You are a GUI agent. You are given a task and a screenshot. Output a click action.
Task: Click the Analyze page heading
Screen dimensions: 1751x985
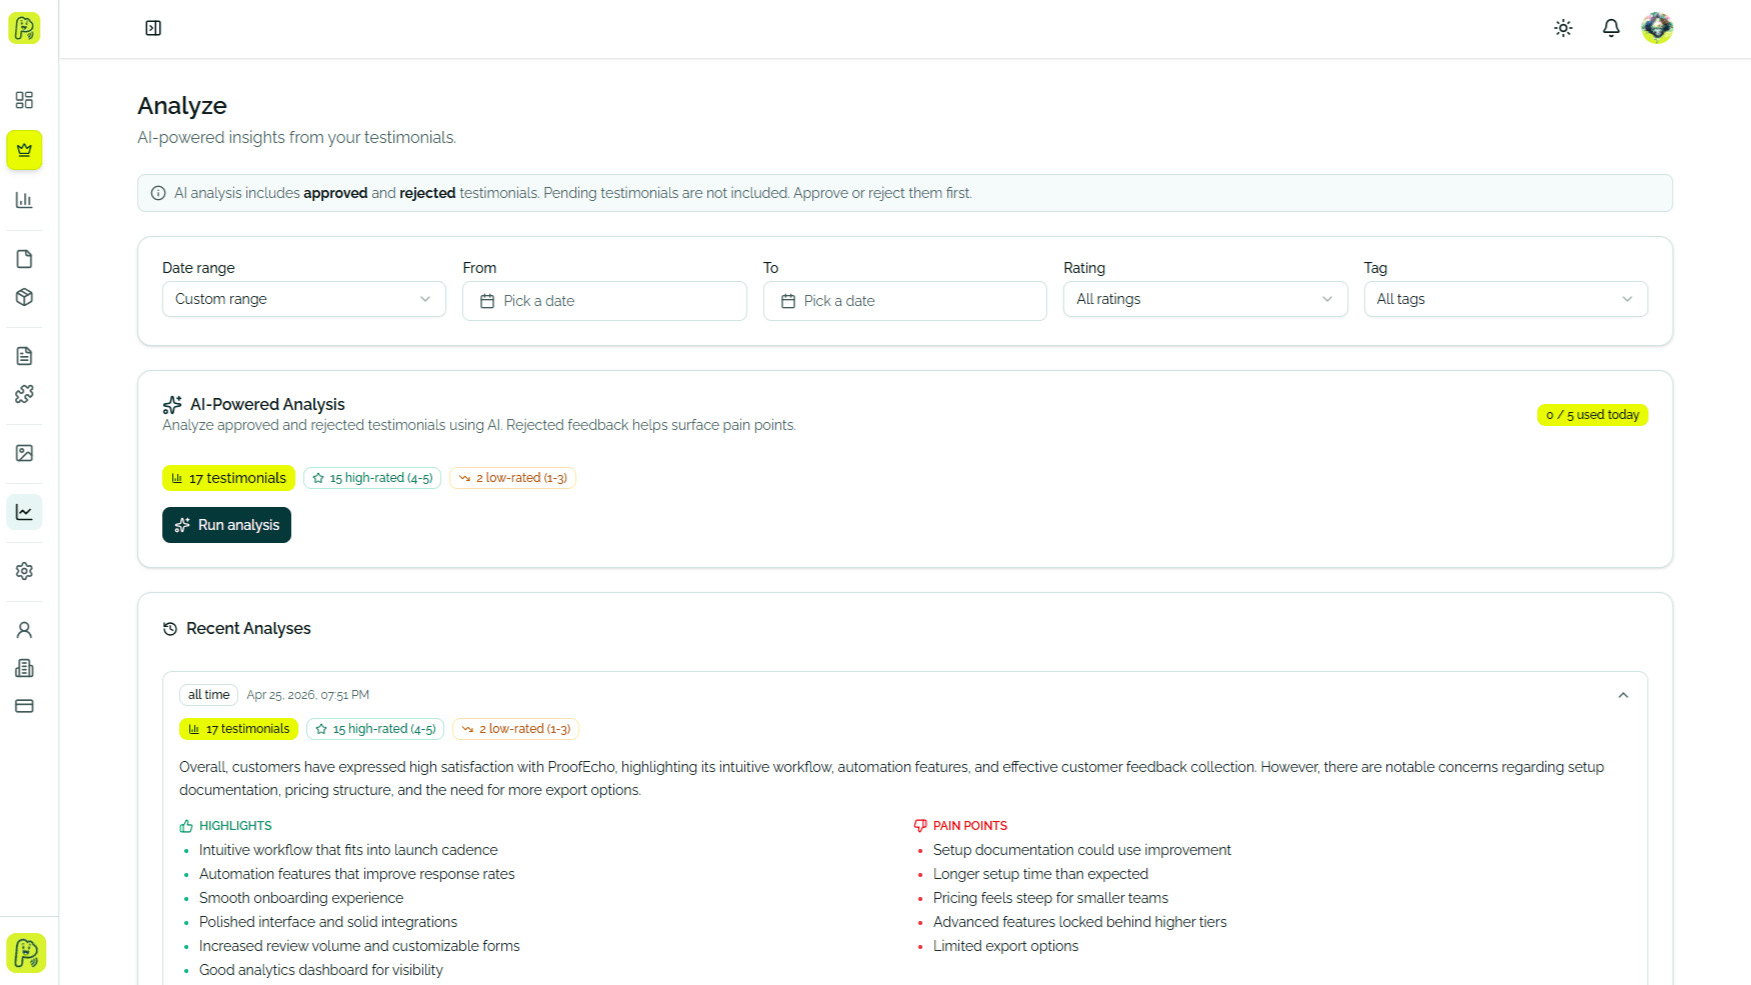pos(182,105)
